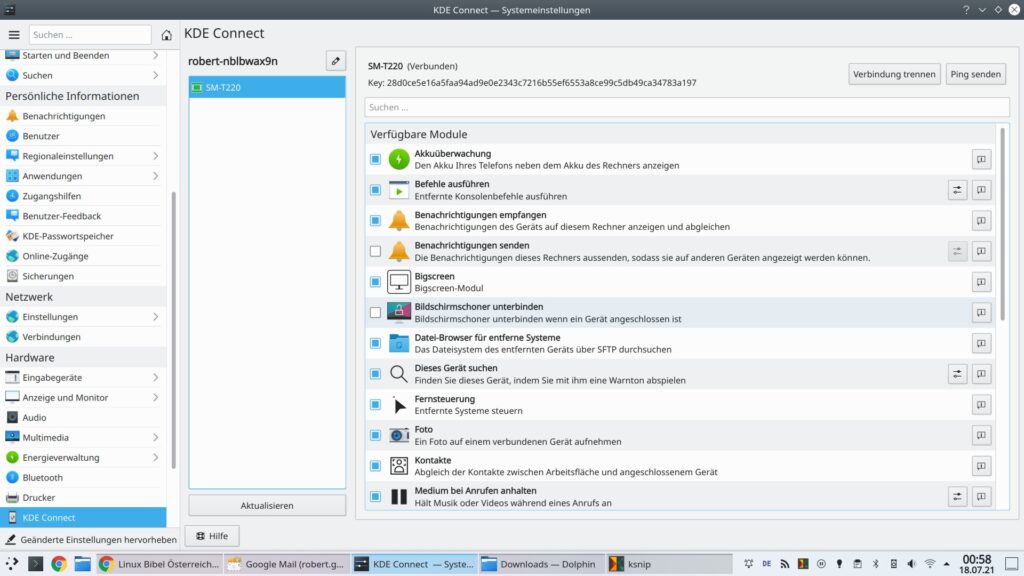
Task: Show info about the Fernsteuerung module
Action: 981,405
